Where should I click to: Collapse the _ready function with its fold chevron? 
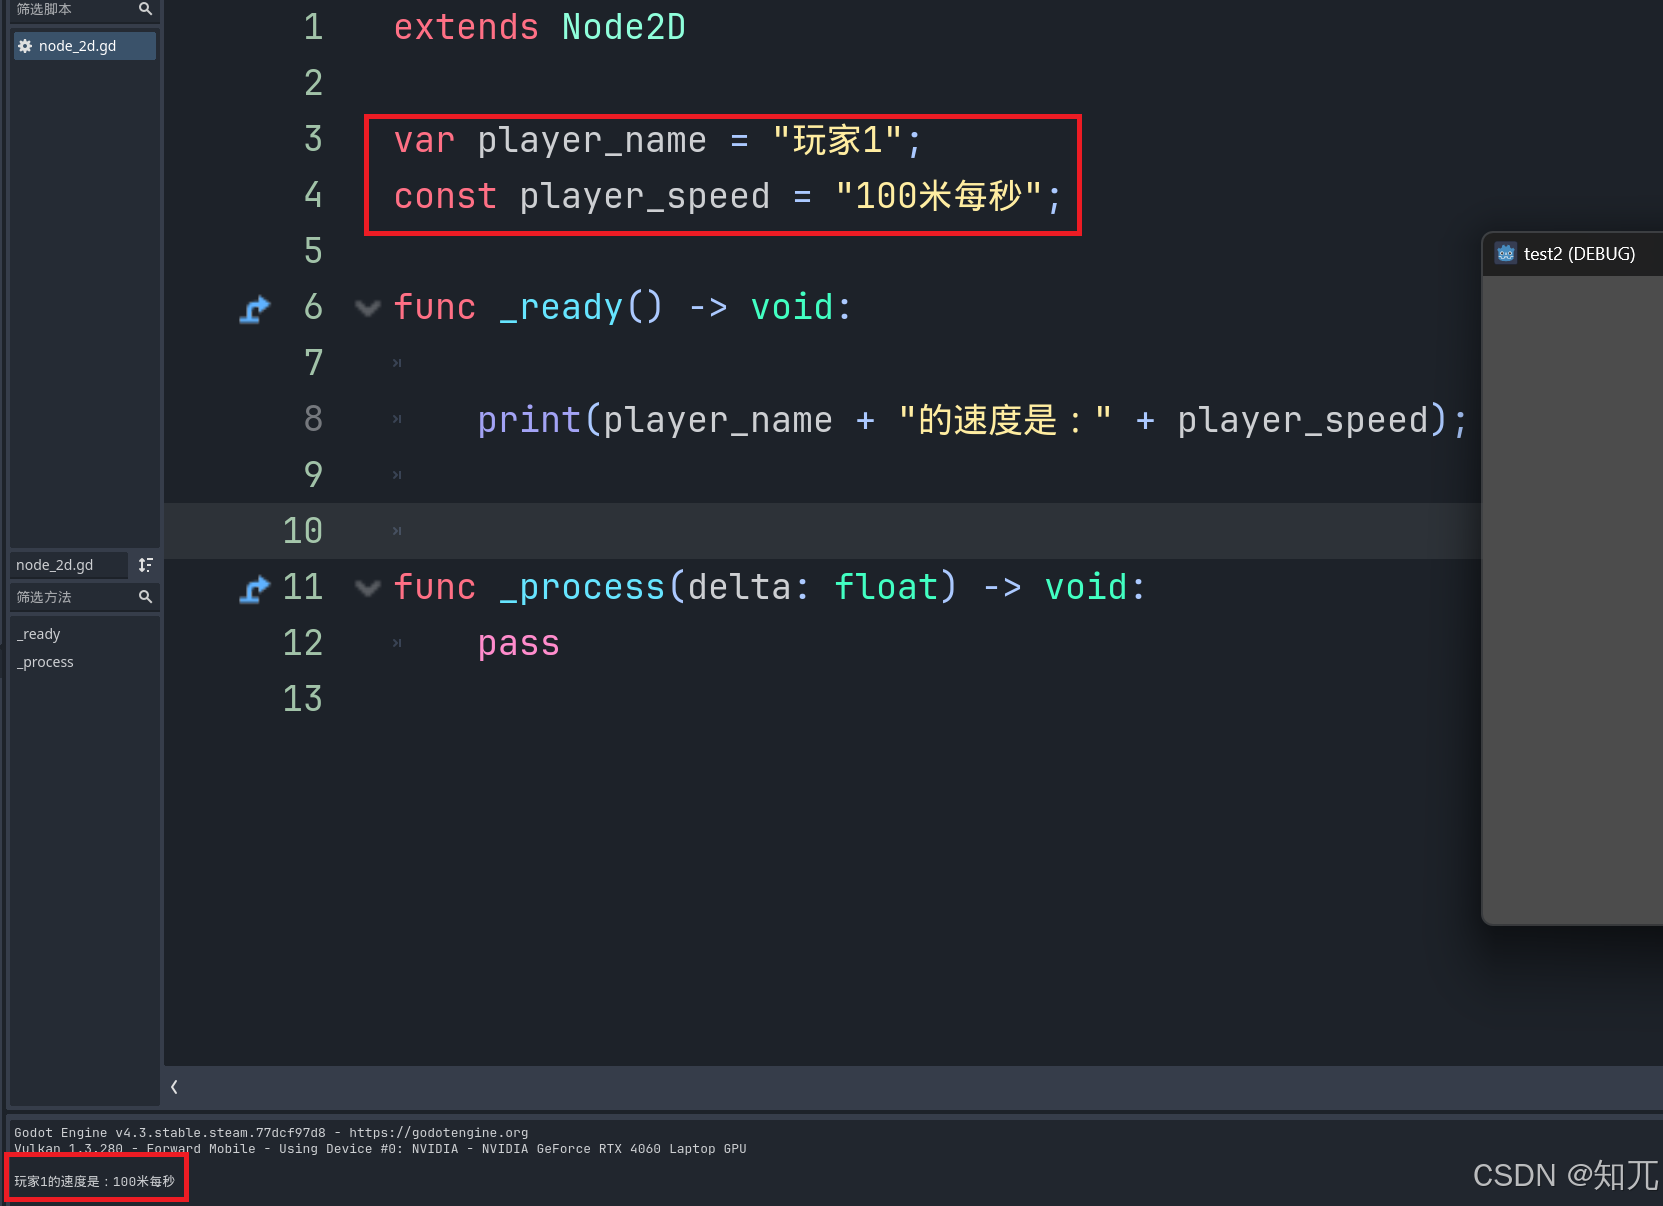[x=367, y=308]
